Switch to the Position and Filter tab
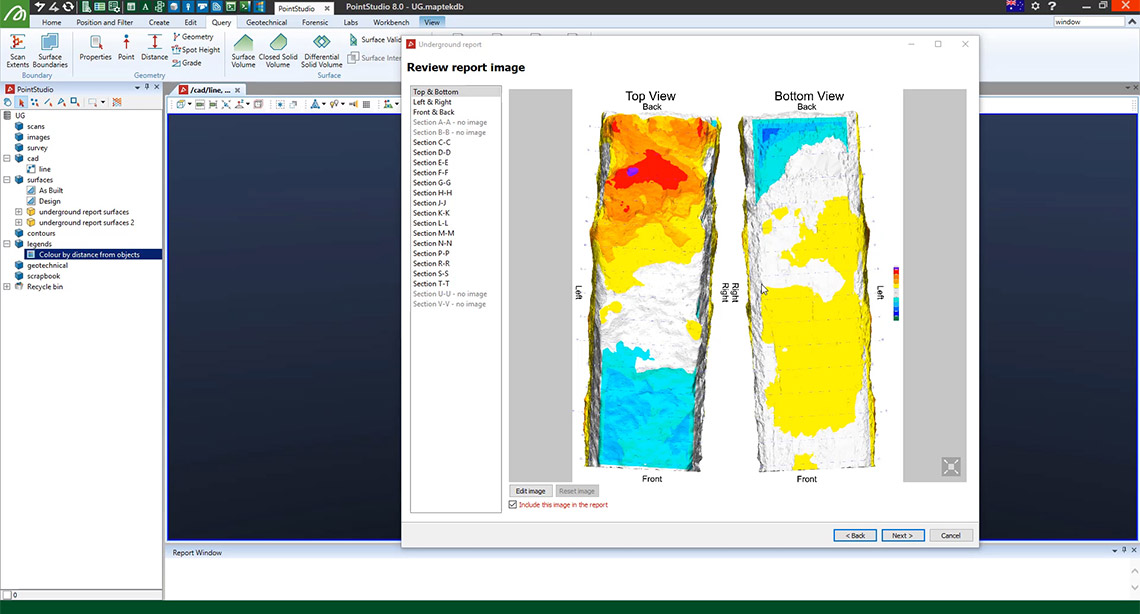This screenshot has width=1140, height=614. (104, 22)
